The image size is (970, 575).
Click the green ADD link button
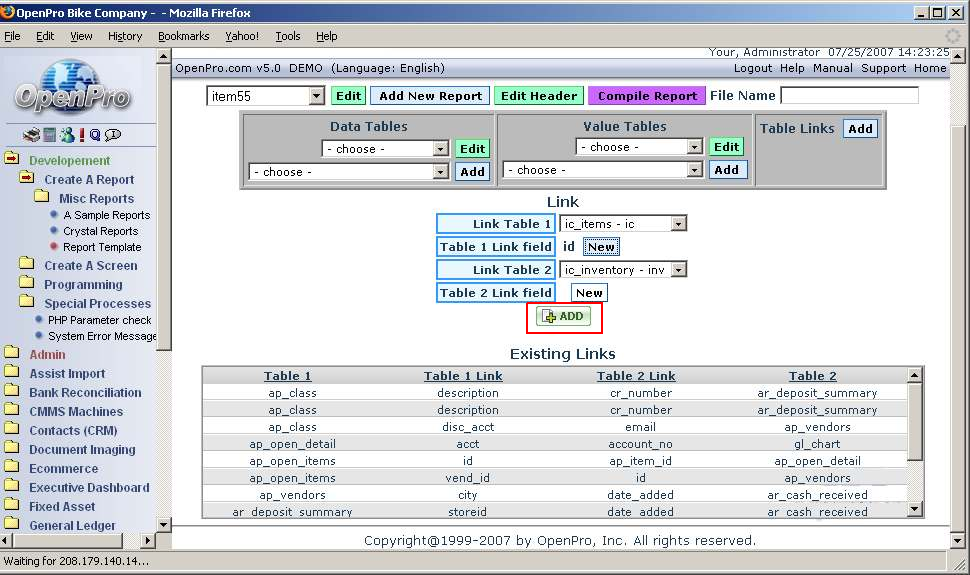[564, 316]
